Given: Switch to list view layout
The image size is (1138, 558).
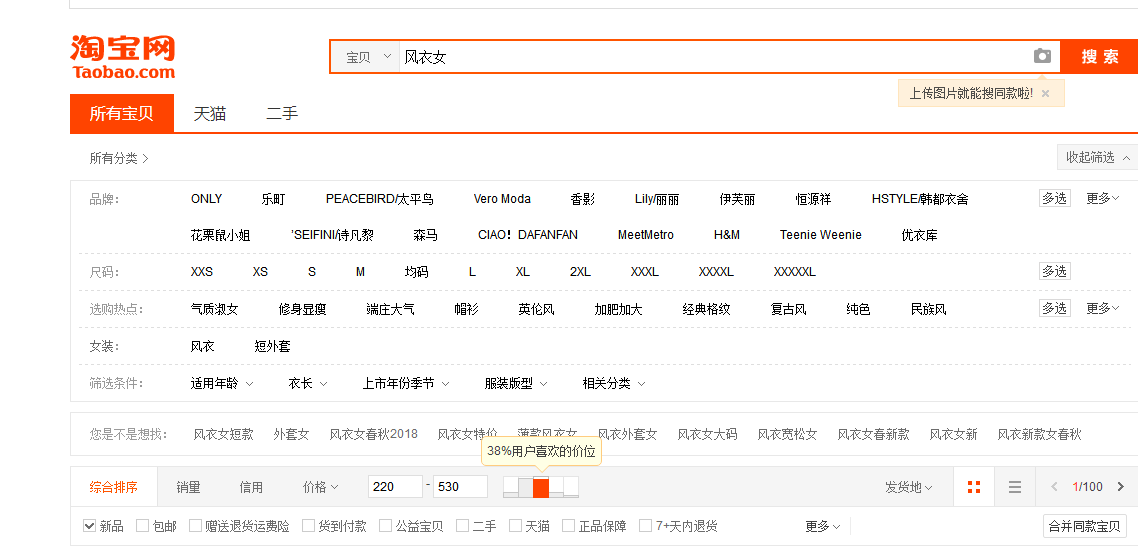Looking at the screenshot, I should tap(1015, 487).
